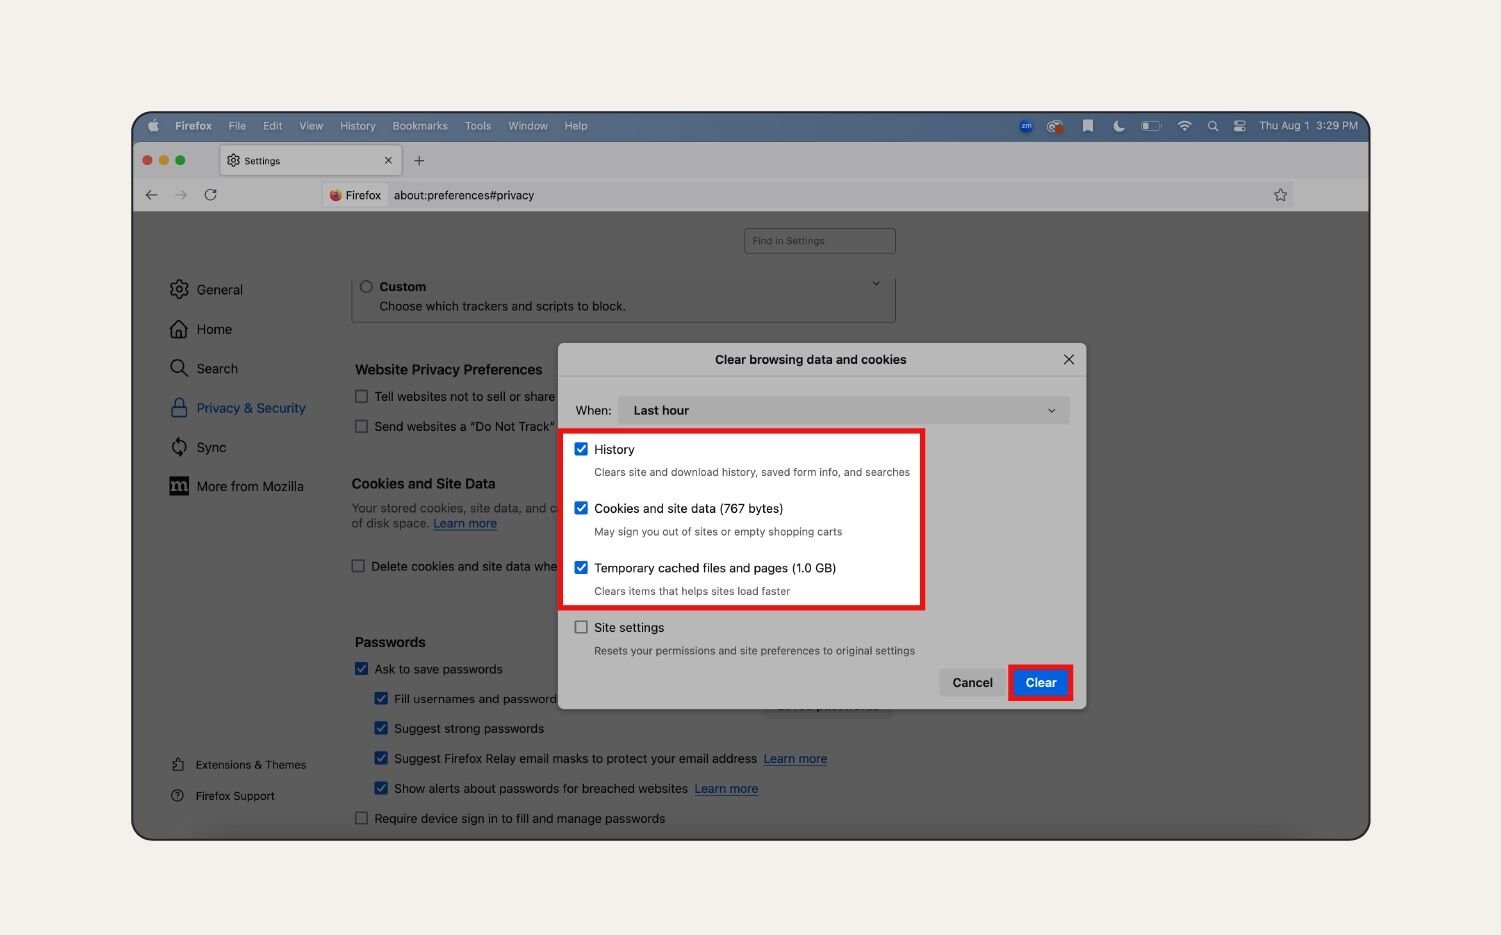Image resolution: width=1501 pixels, height=935 pixels.
Task: Open the Bookmarks menu
Action: [420, 126]
